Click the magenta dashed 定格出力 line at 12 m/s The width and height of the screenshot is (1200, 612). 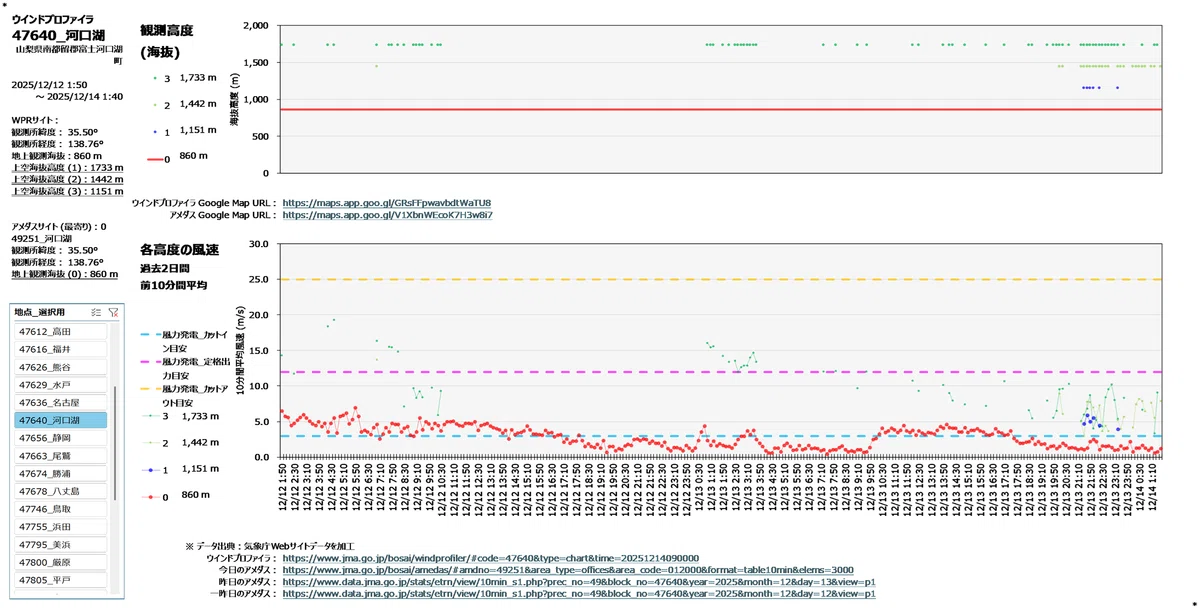click(x=721, y=372)
